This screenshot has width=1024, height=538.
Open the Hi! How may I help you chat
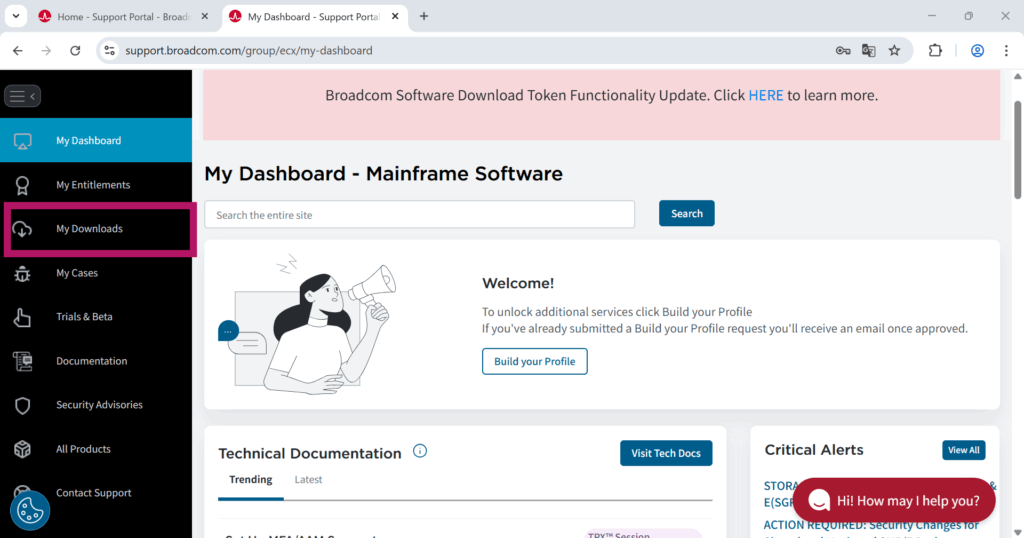[x=893, y=500]
